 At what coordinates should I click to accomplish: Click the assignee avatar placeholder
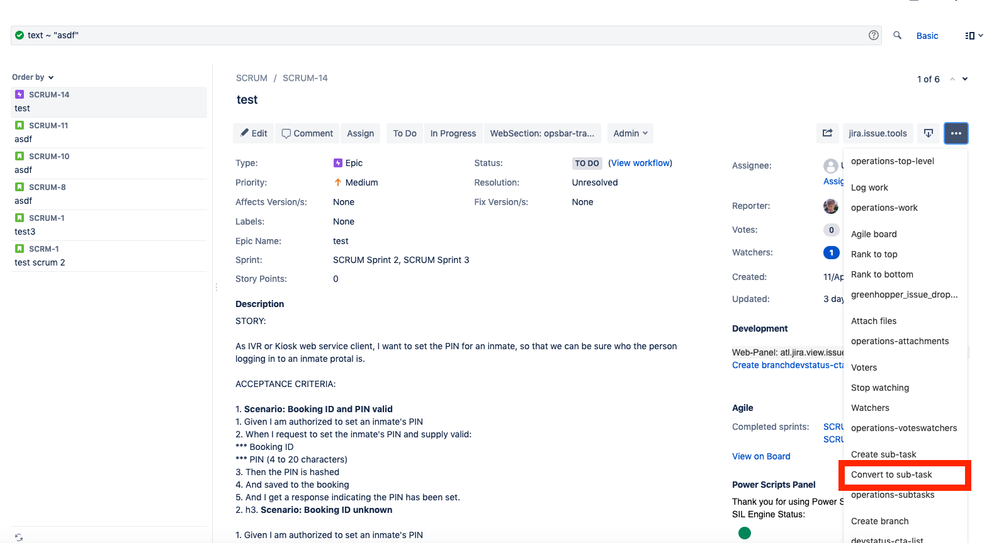[x=830, y=166]
